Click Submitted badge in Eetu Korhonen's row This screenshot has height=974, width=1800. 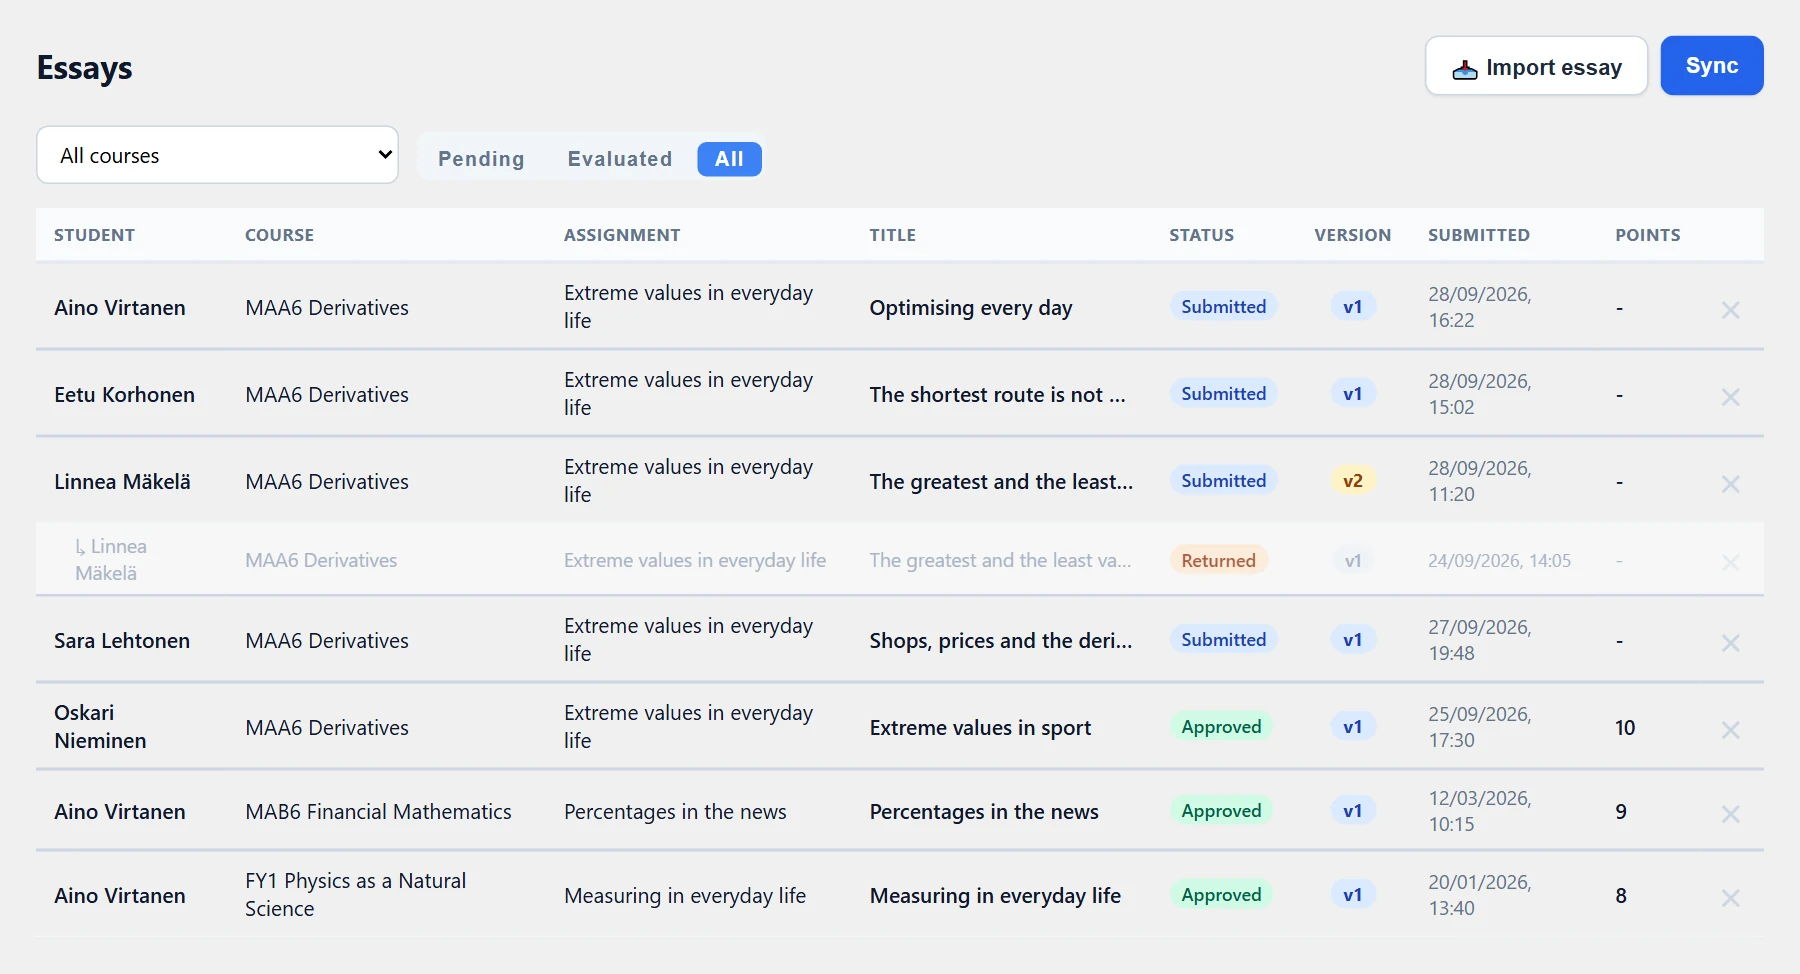pos(1224,394)
